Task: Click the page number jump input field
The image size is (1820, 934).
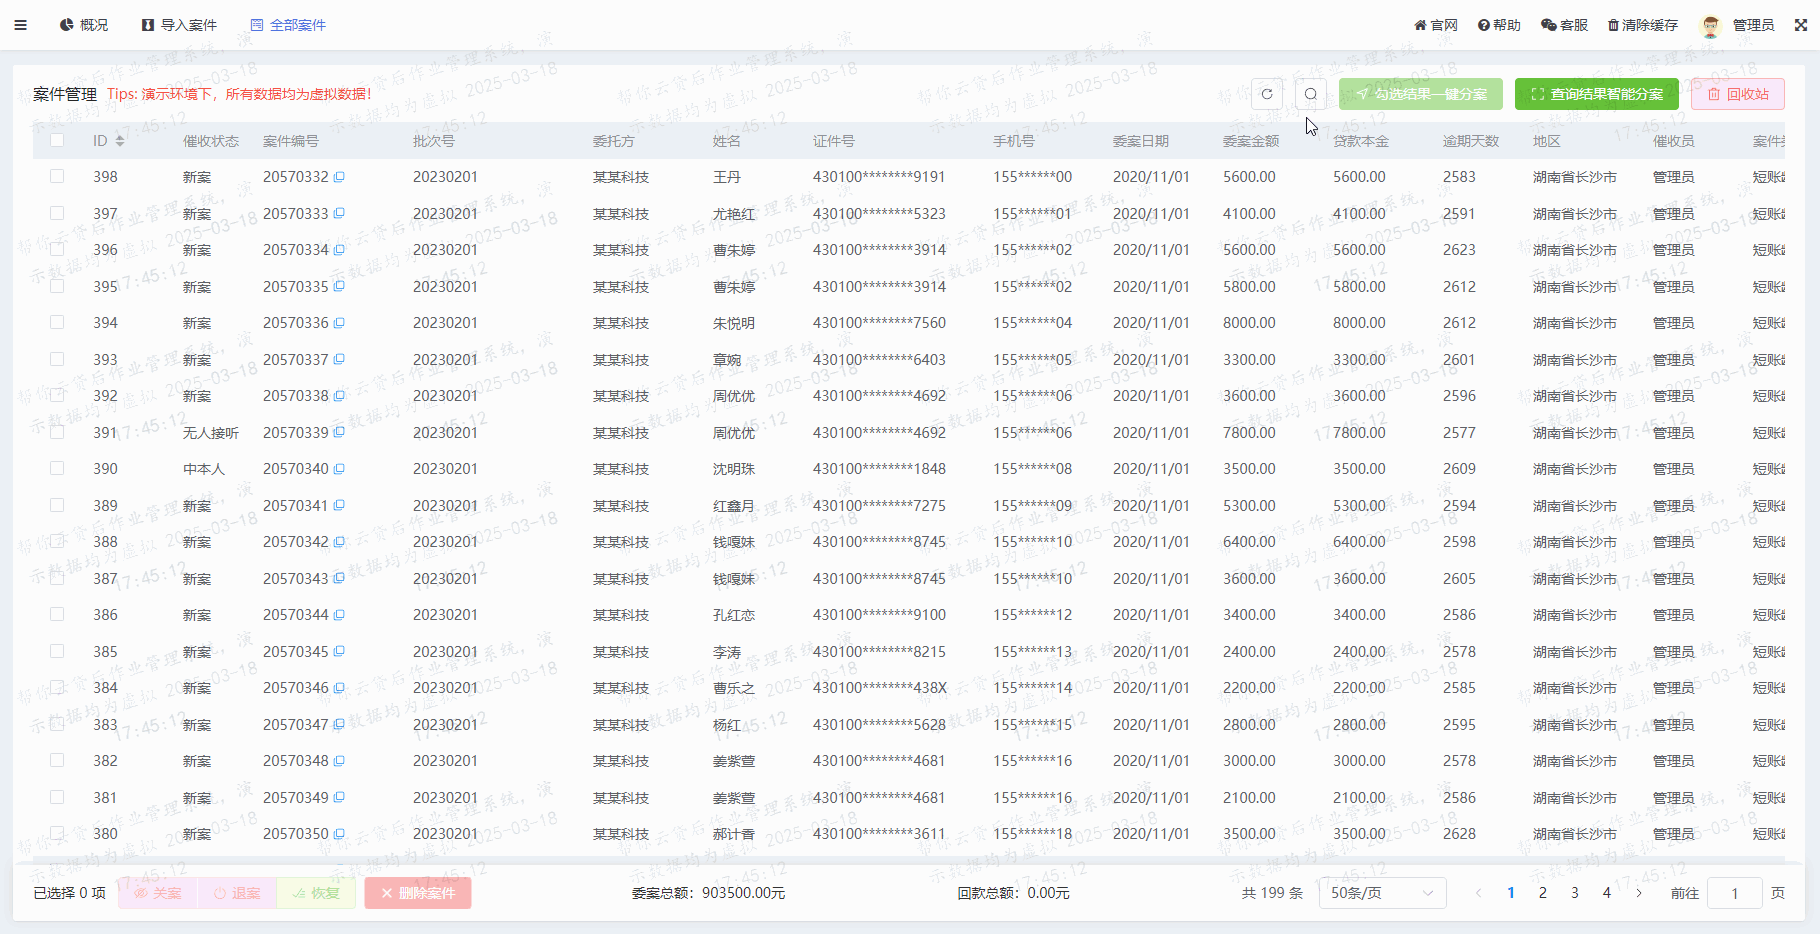Action: (x=1734, y=893)
